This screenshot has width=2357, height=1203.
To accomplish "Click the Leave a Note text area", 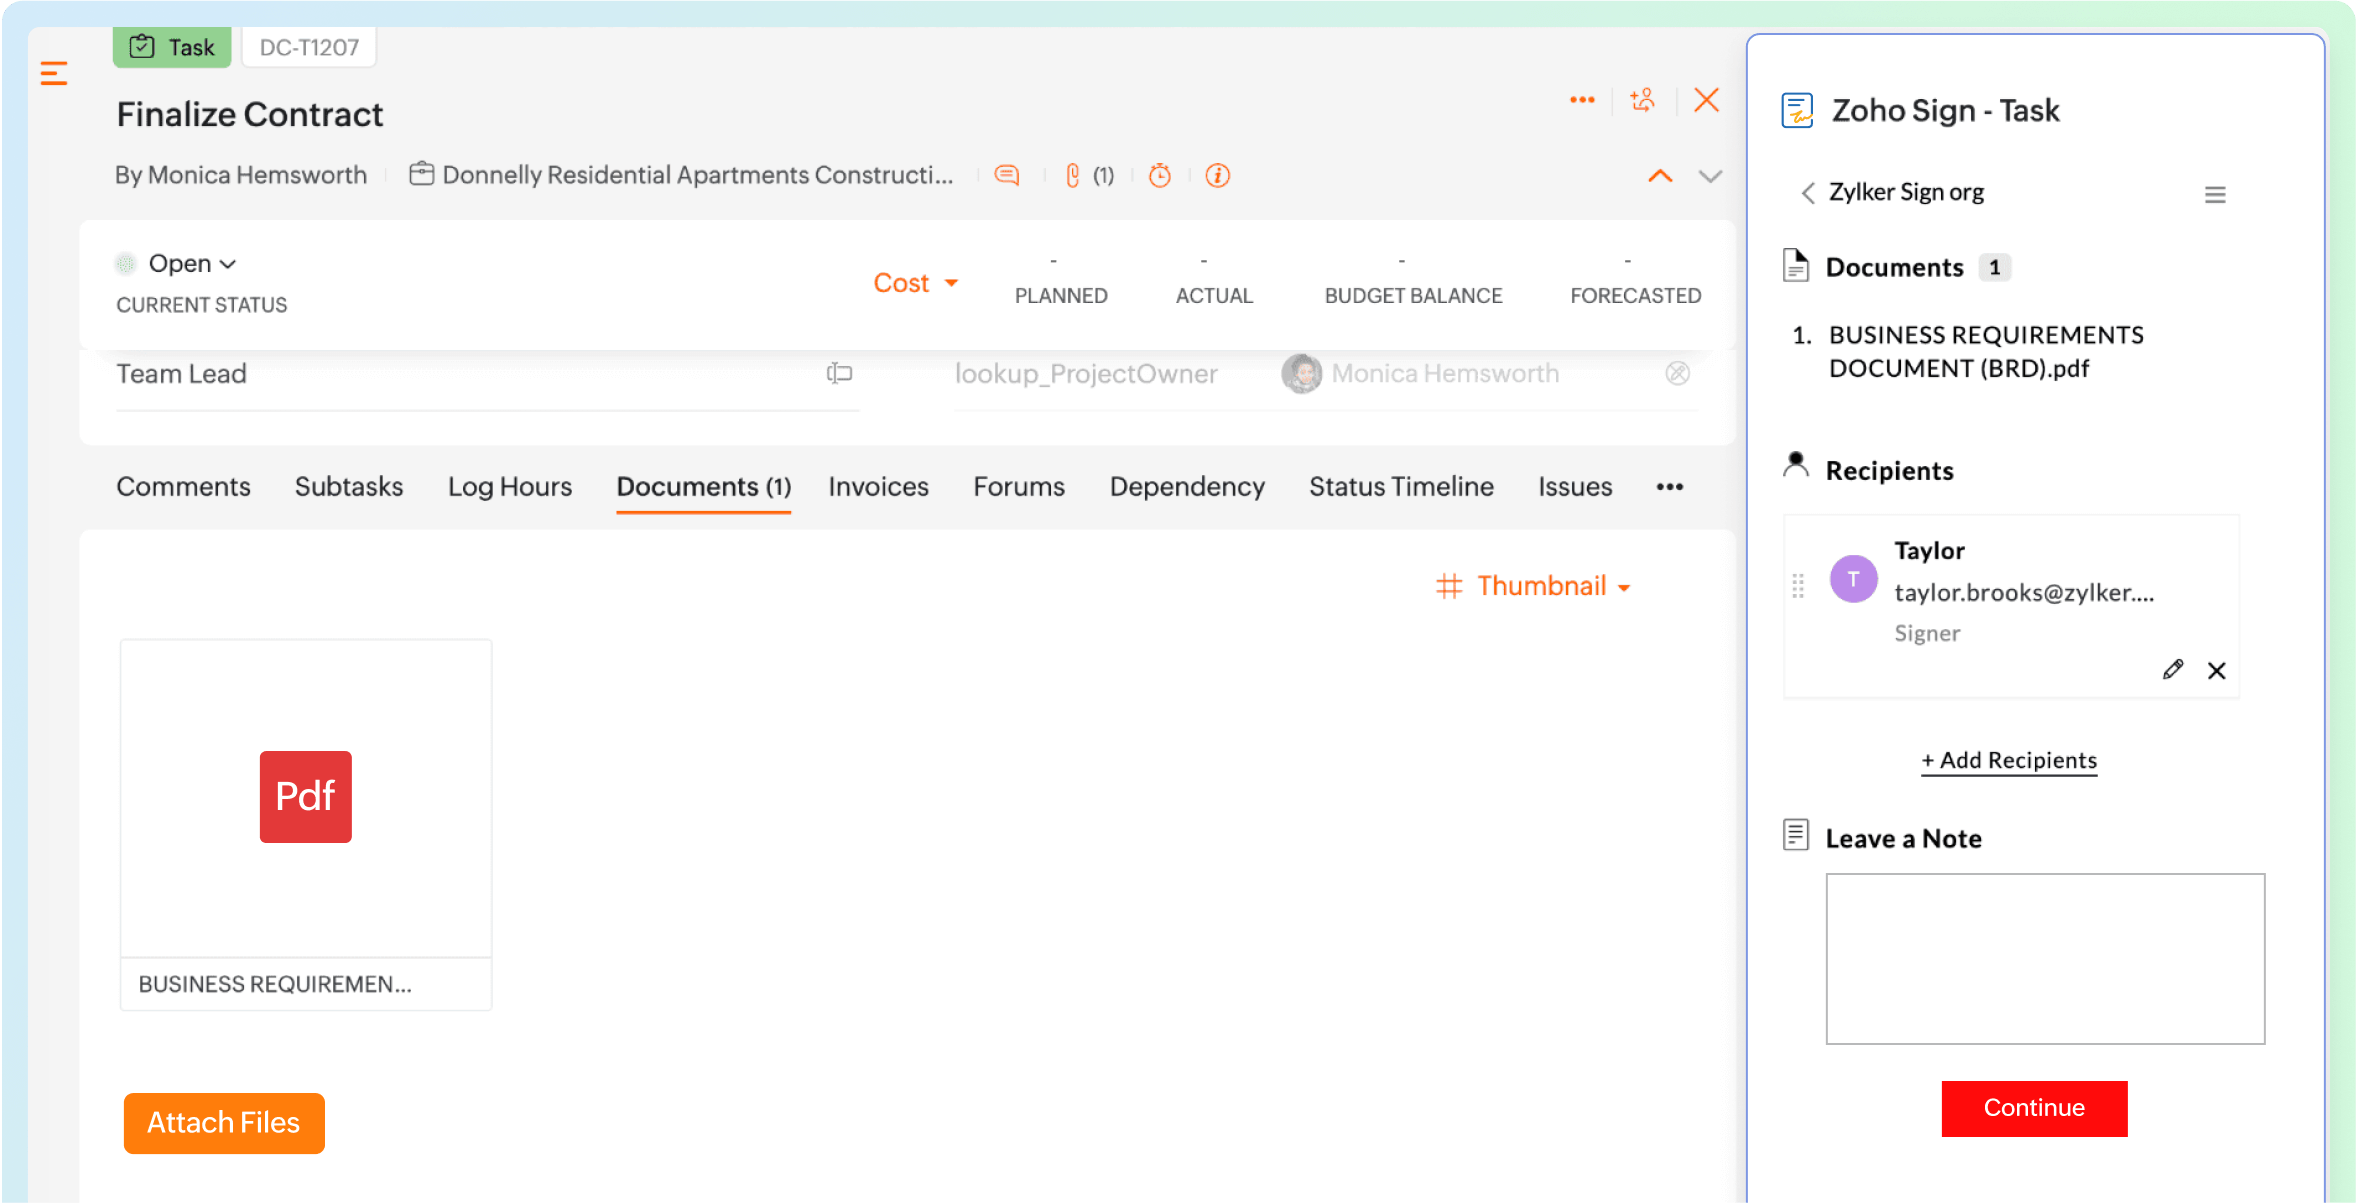I will point(2045,959).
